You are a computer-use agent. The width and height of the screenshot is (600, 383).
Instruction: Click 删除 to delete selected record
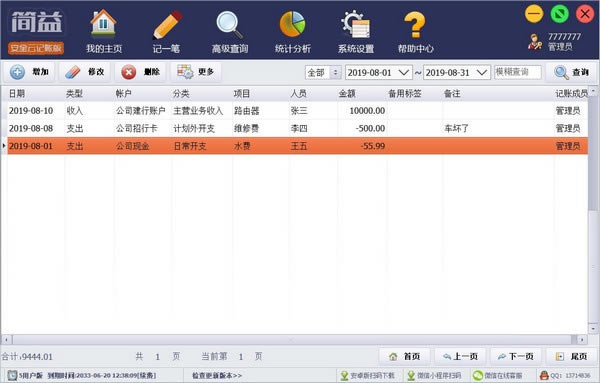(140, 72)
